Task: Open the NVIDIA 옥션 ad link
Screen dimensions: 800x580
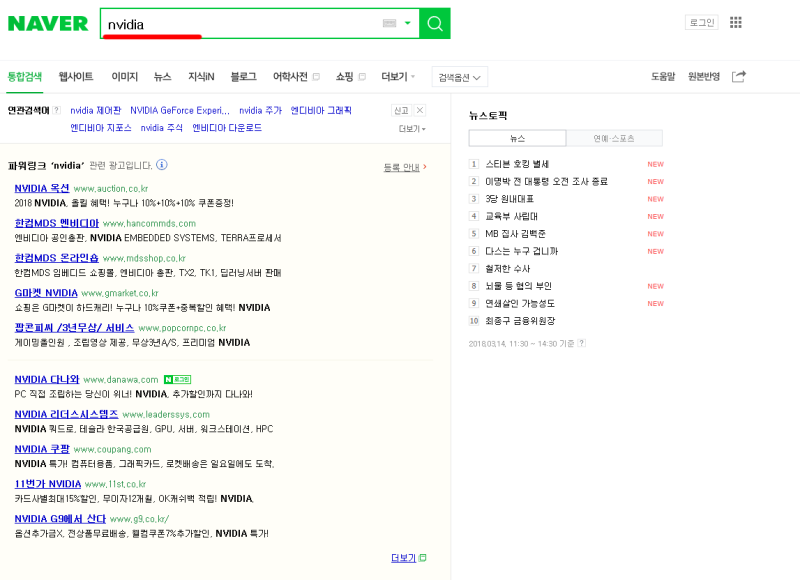Action: click(42, 188)
